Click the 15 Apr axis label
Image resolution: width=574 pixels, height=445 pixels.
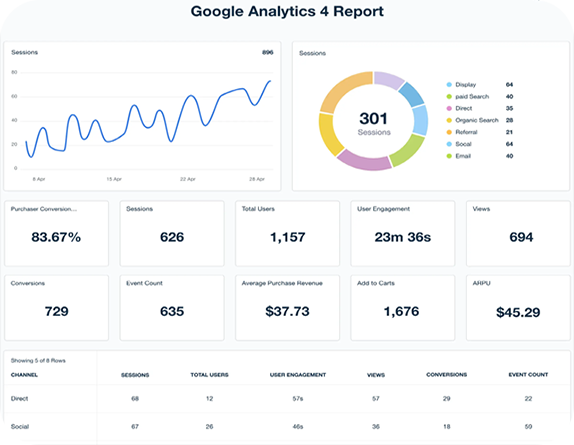point(114,179)
